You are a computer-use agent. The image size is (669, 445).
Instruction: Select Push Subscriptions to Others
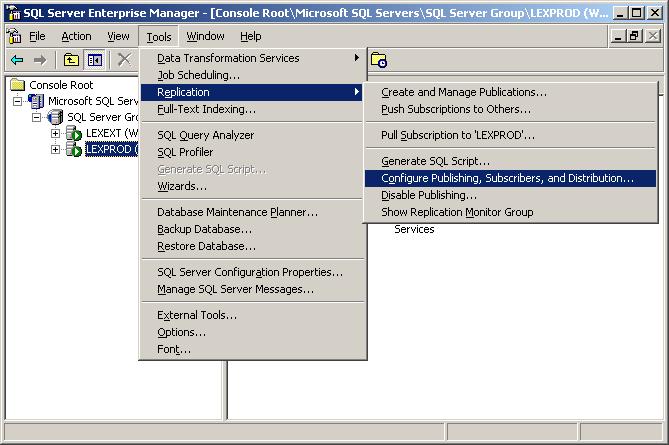pyautogui.click(x=510, y=109)
